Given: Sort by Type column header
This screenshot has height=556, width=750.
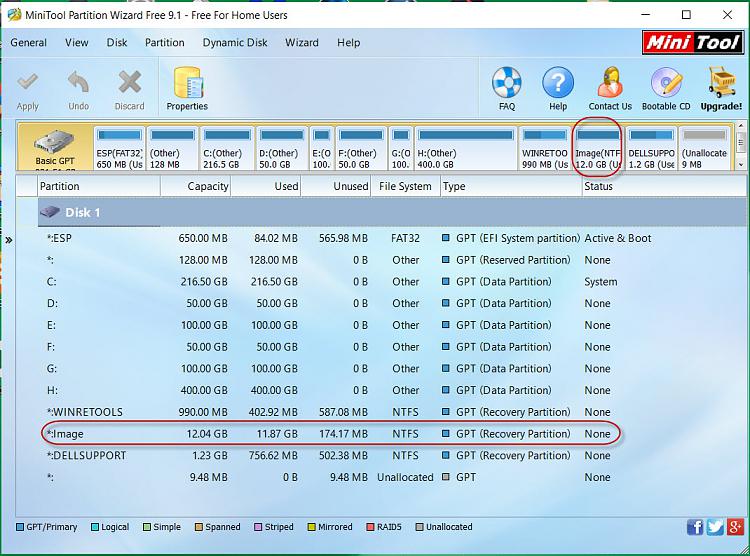Looking at the screenshot, I should pyautogui.click(x=510, y=186).
